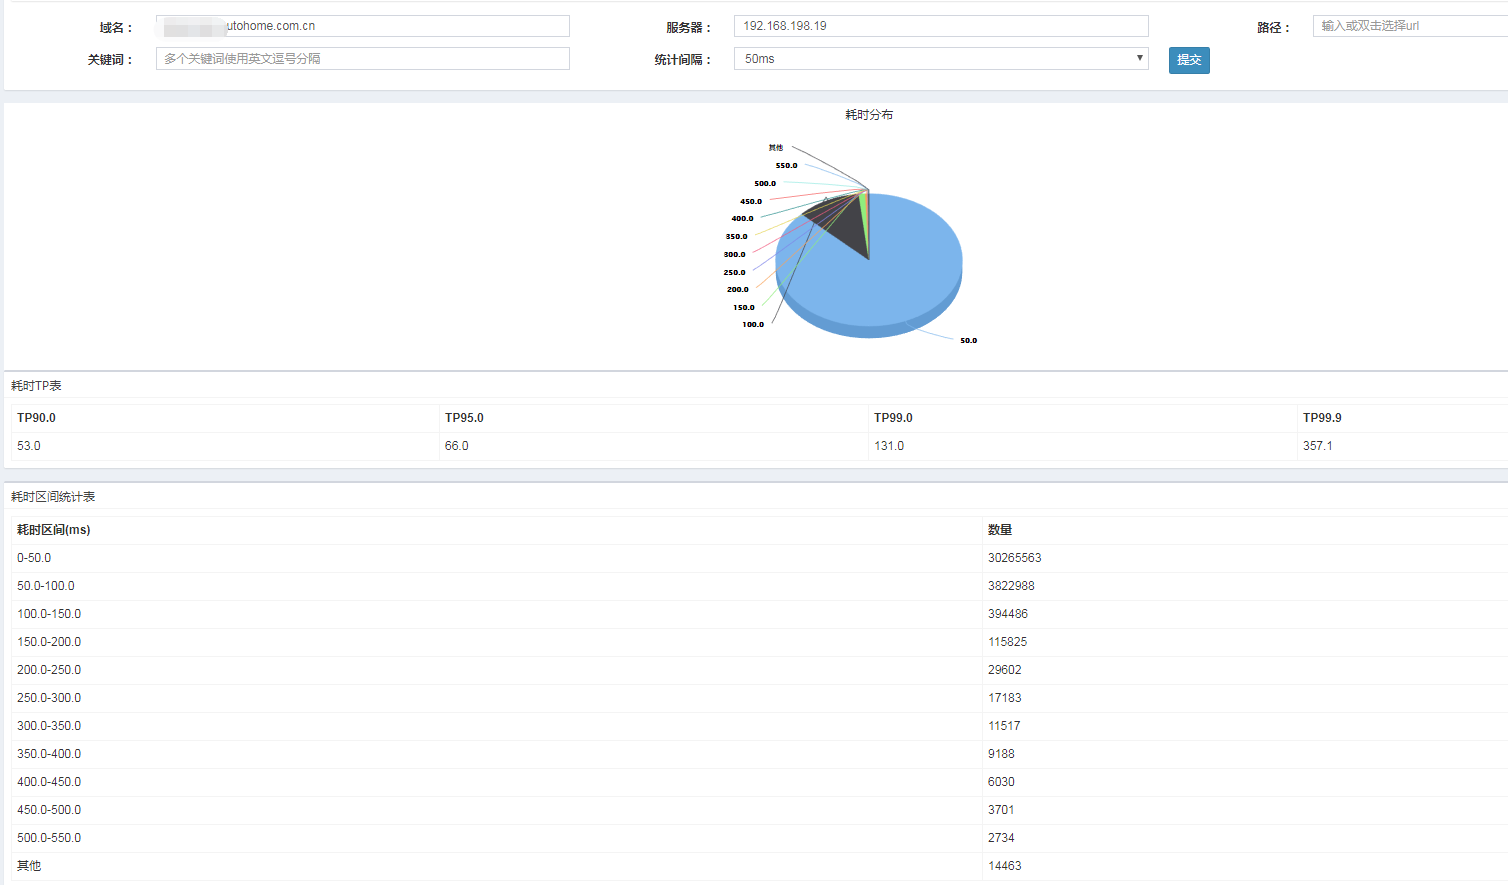Viewport: 1508px width, 885px height.
Task: Click the TP90.0 column header
Action: tap(36, 418)
